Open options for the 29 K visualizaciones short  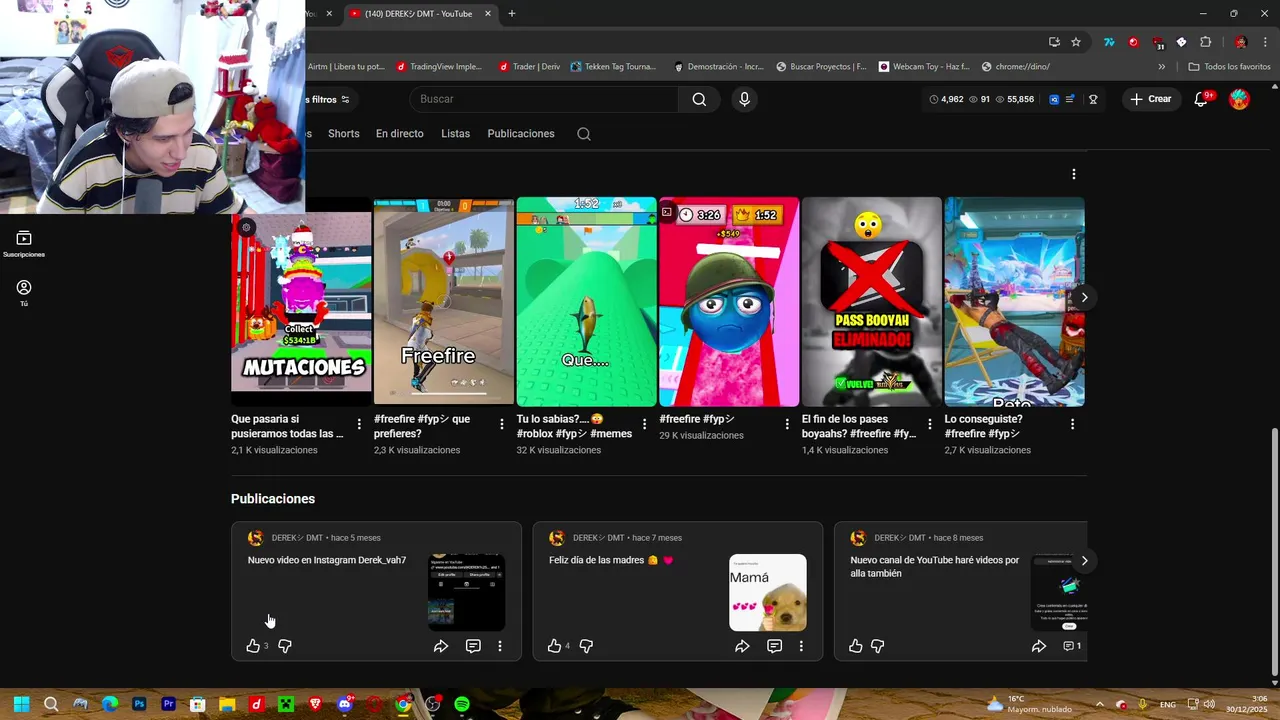coord(787,424)
